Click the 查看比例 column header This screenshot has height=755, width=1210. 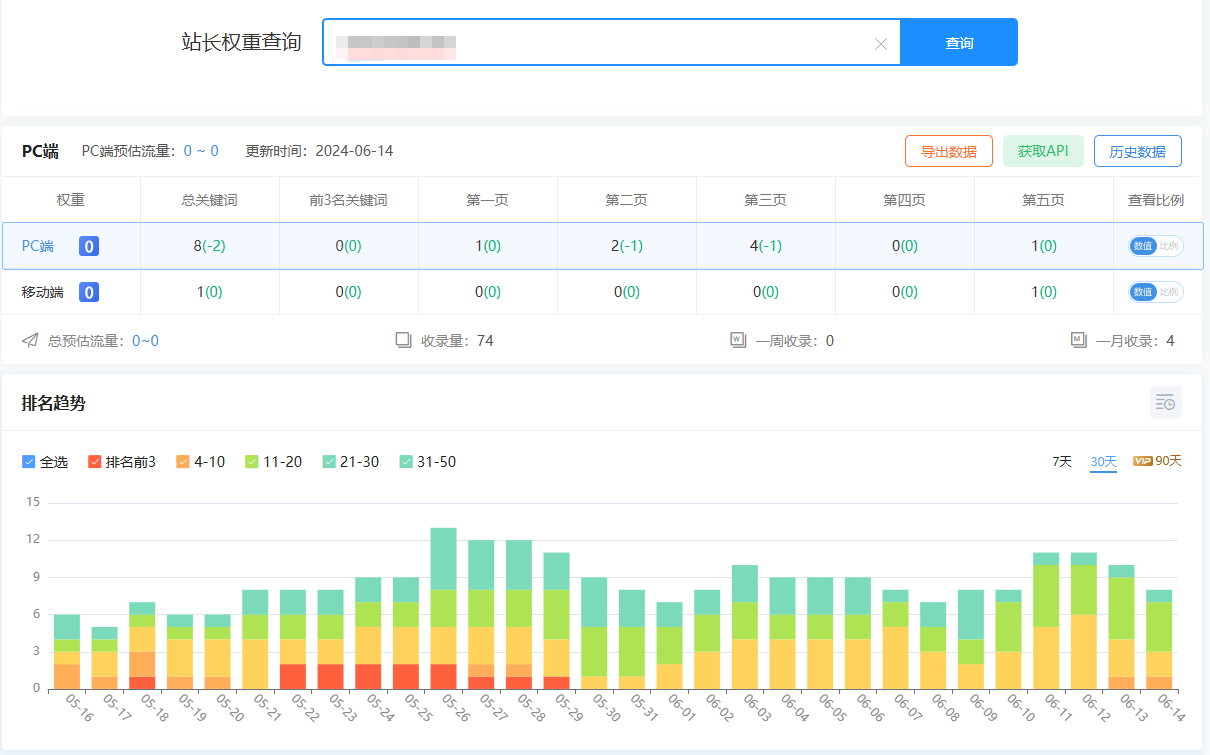pyautogui.click(x=1156, y=200)
